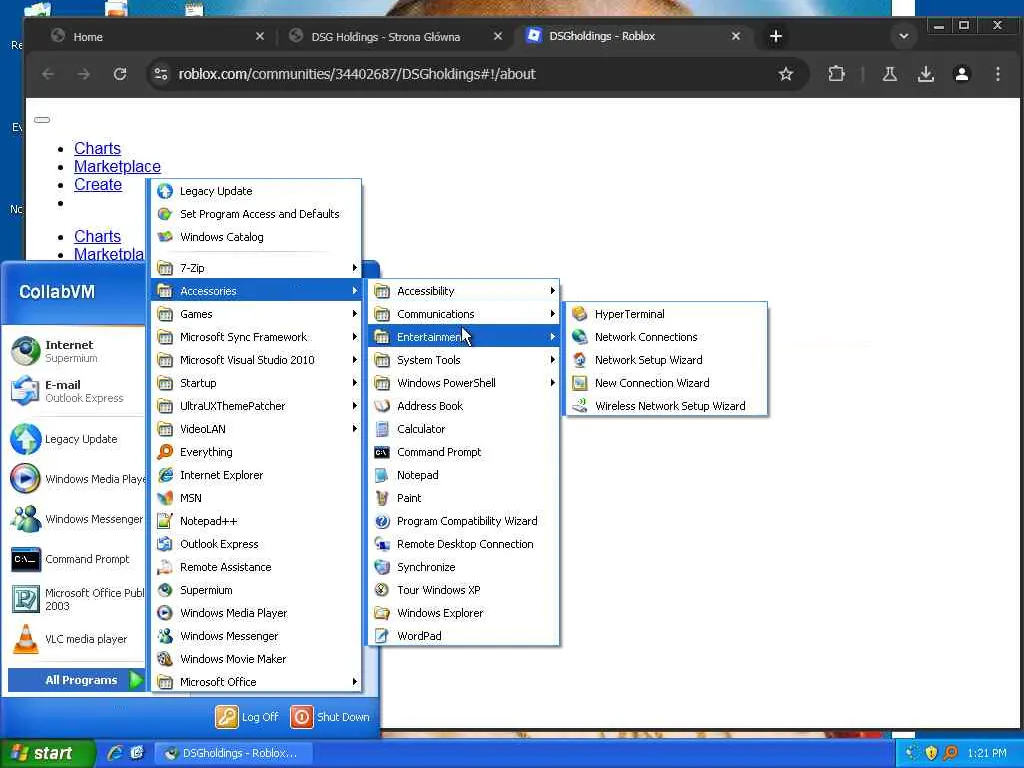The height and width of the screenshot is (768, 1024).
Task: Open Windows Explorer
Action: click(x=464, y=613)
